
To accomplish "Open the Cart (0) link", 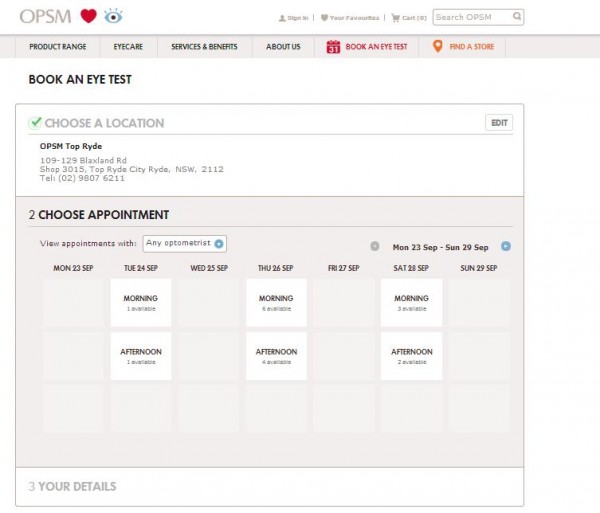I will pos(414,18).
